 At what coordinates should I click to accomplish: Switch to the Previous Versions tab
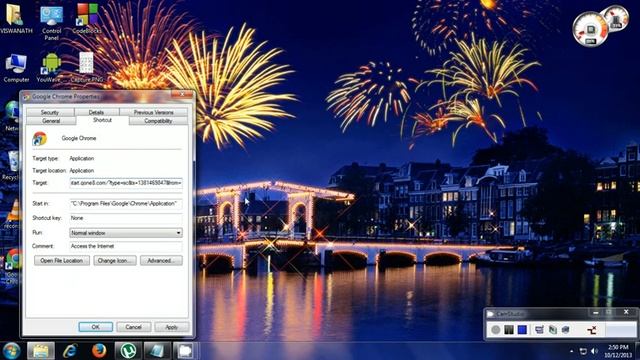coord(153,112)
